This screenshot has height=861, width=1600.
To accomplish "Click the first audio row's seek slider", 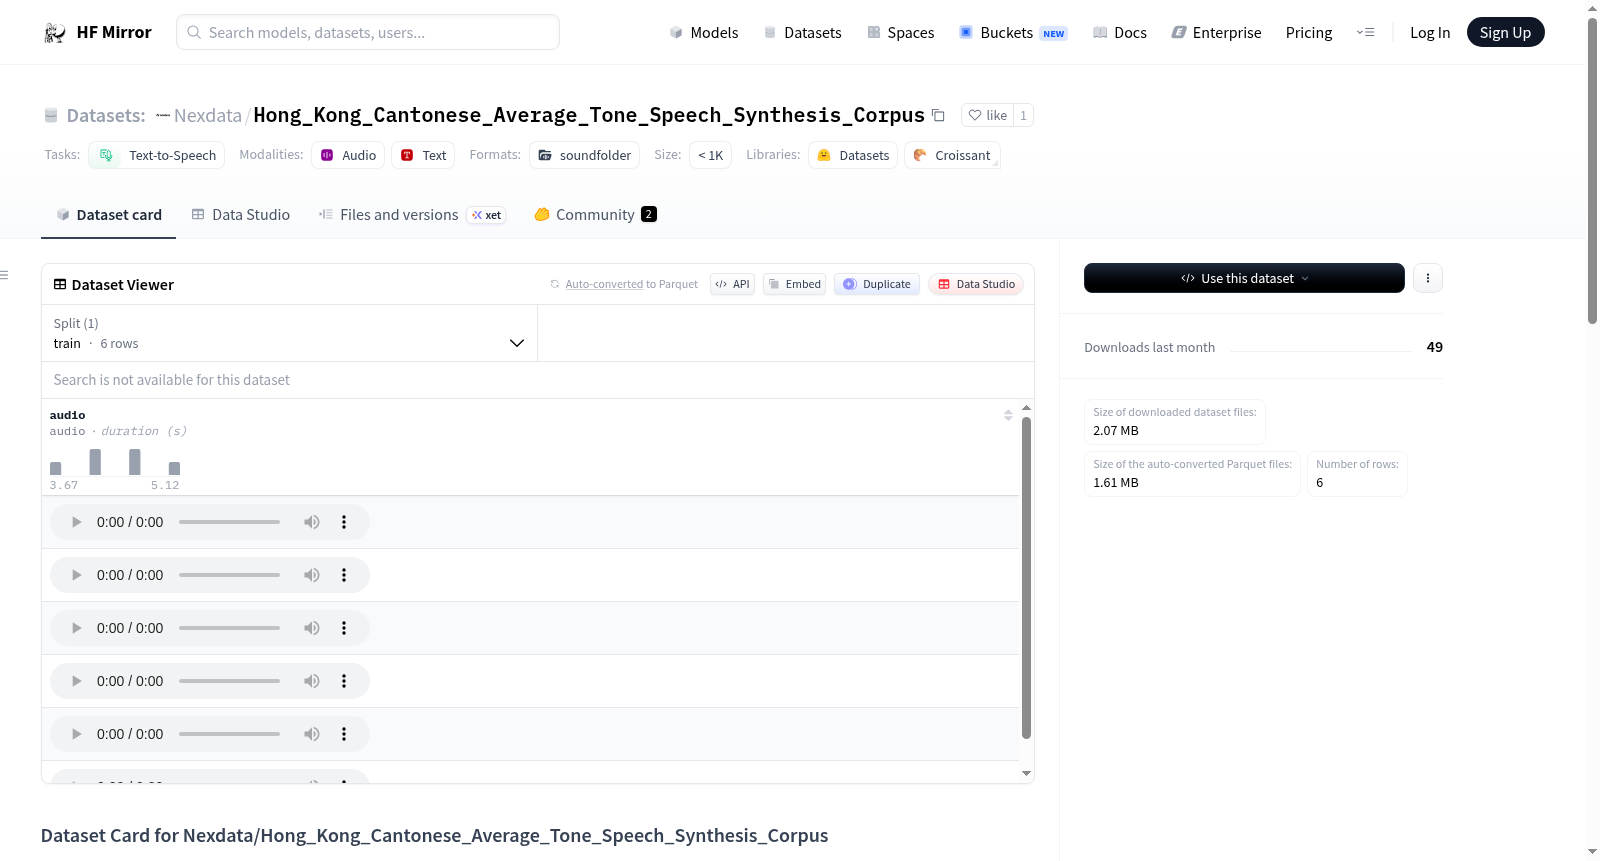I will (229, 522).
